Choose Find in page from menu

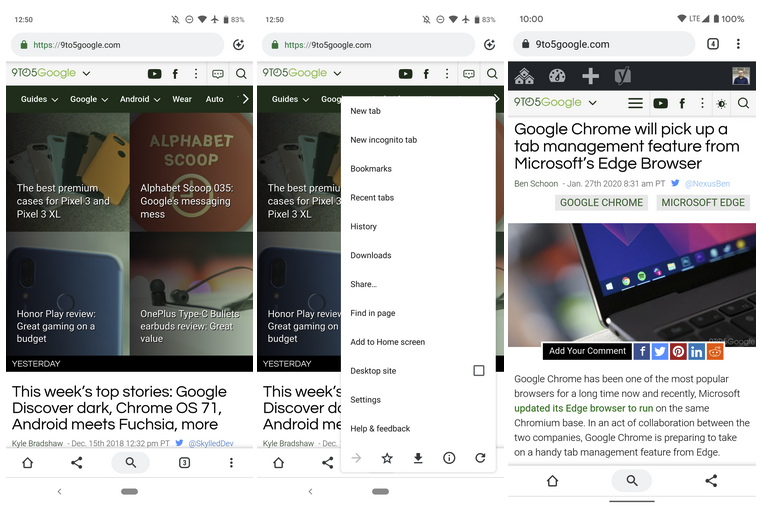tap(372, 313)
